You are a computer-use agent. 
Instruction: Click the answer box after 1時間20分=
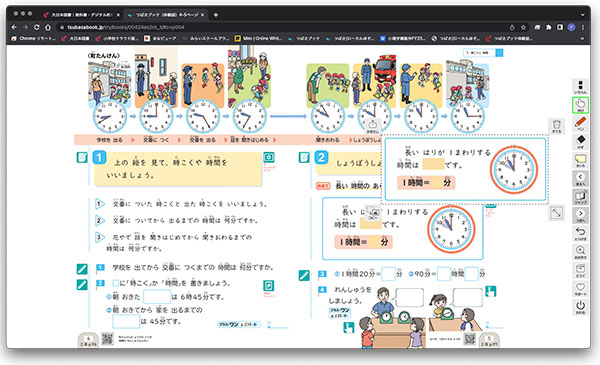click(388, 274)
